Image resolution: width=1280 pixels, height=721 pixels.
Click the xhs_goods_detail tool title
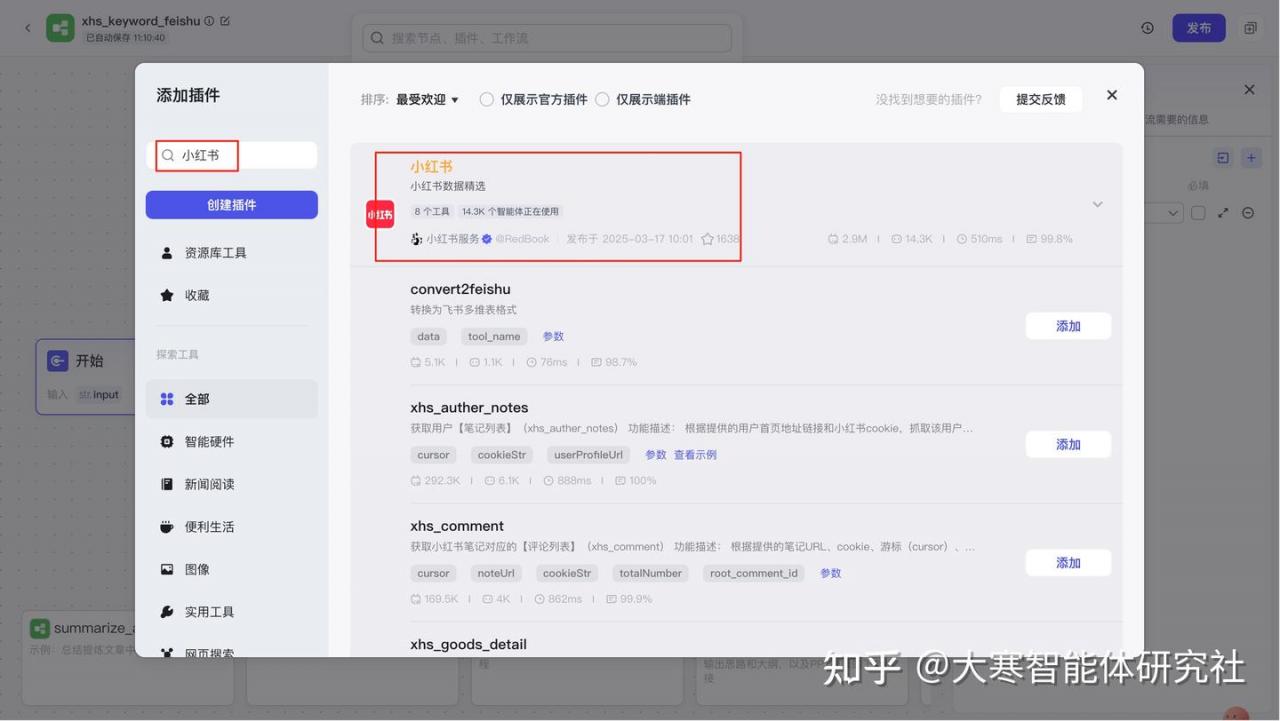(x=468, y=644)
